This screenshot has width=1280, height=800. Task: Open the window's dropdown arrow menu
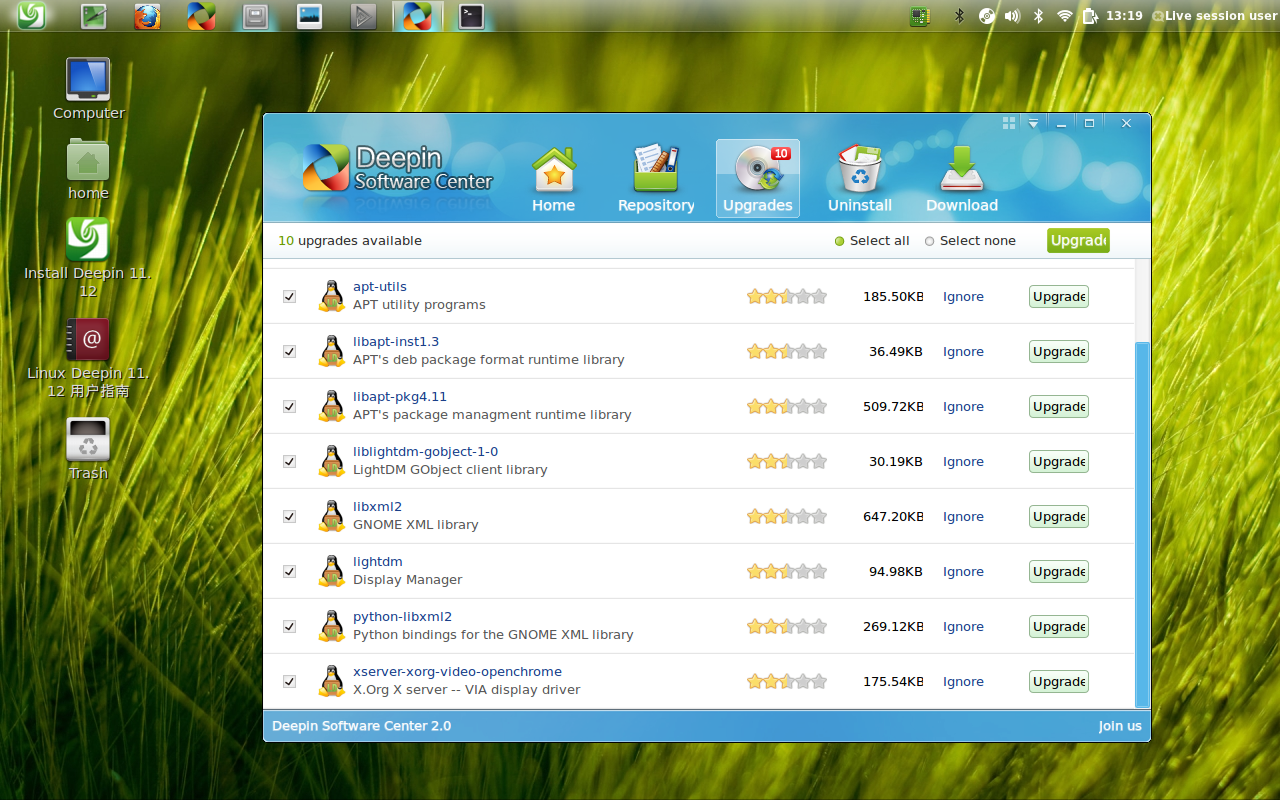pos(1032,122)
